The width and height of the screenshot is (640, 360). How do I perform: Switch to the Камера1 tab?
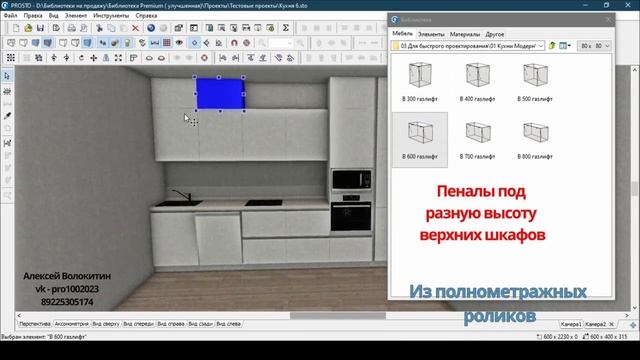pyautogui.click(x=571, y=324)
